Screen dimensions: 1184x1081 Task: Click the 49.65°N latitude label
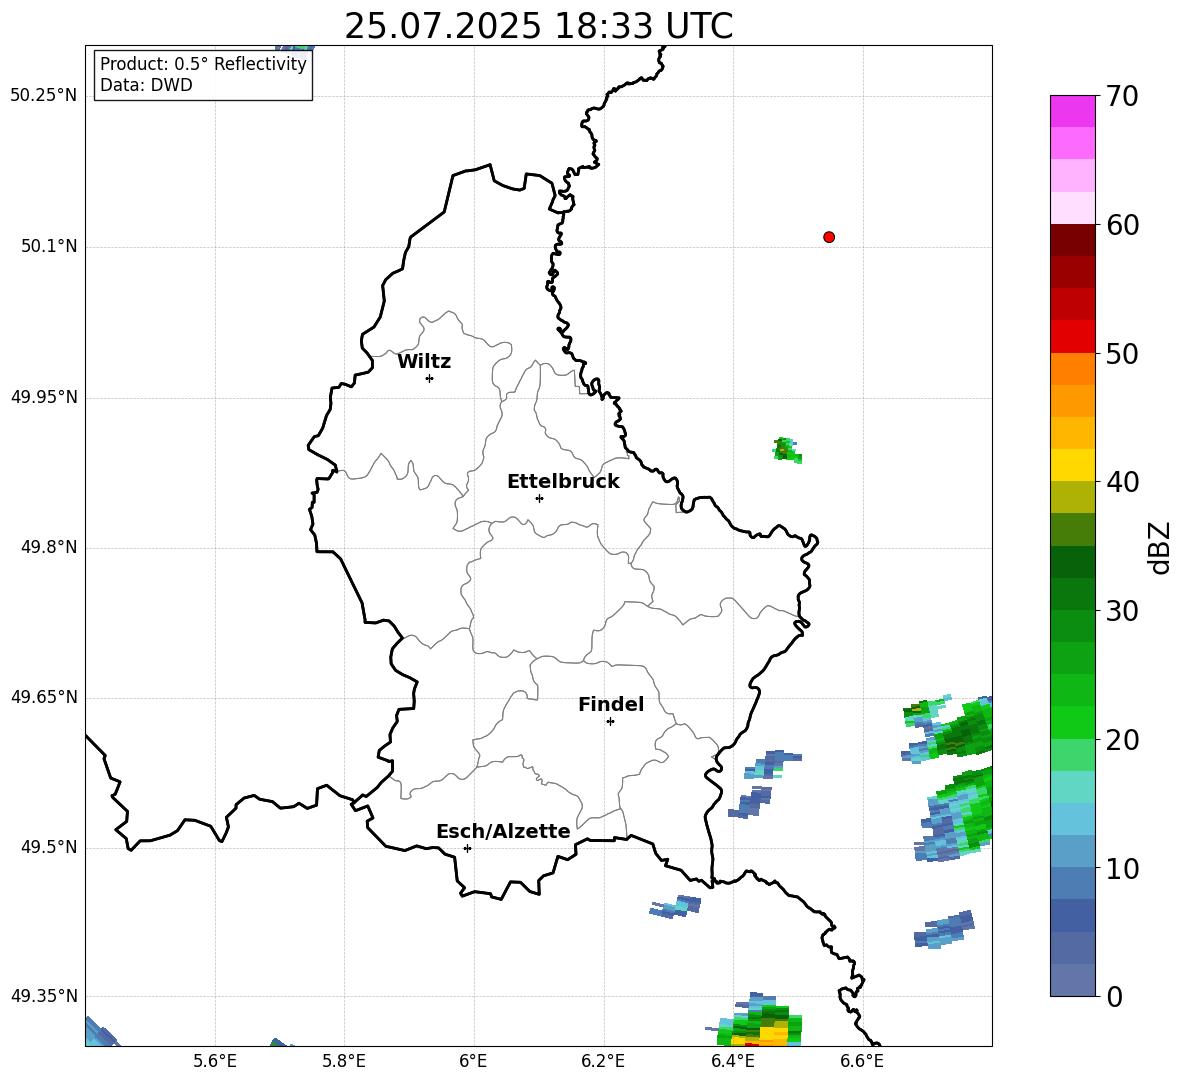click(44, 697)
